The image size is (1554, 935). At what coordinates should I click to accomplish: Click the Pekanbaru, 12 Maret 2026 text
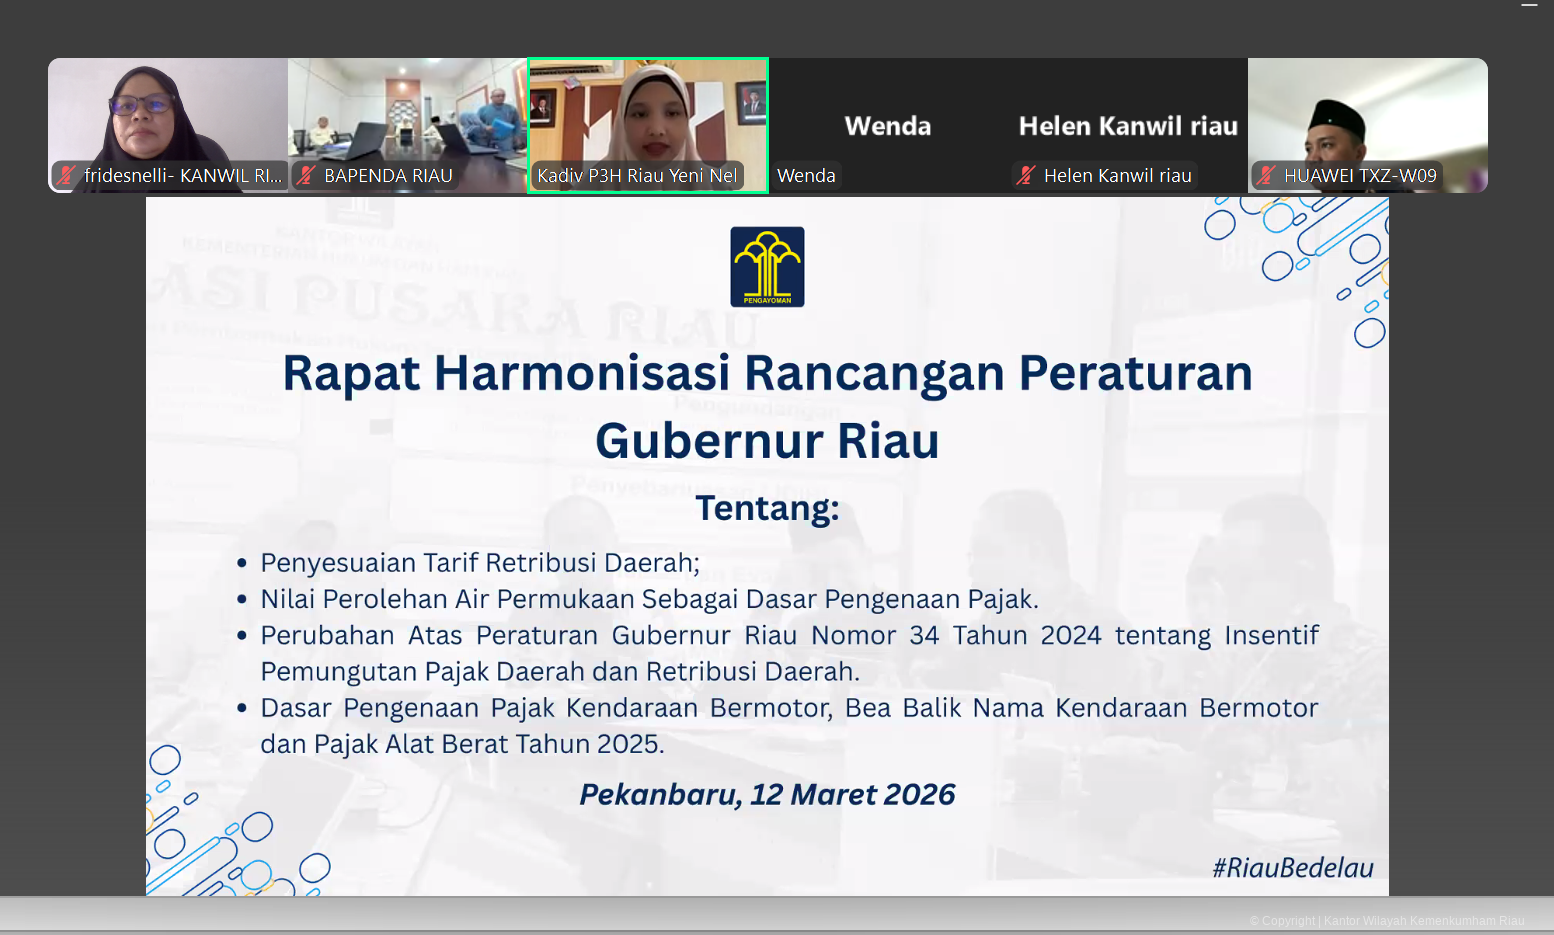[x=768, y=793]
